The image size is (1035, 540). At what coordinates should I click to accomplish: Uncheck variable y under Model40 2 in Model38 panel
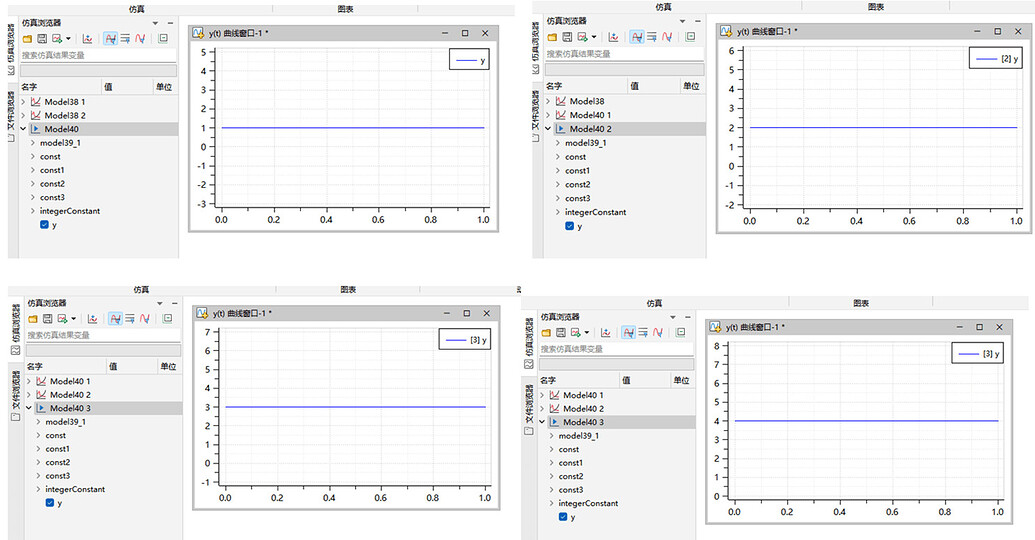click(x=570, y=226)
